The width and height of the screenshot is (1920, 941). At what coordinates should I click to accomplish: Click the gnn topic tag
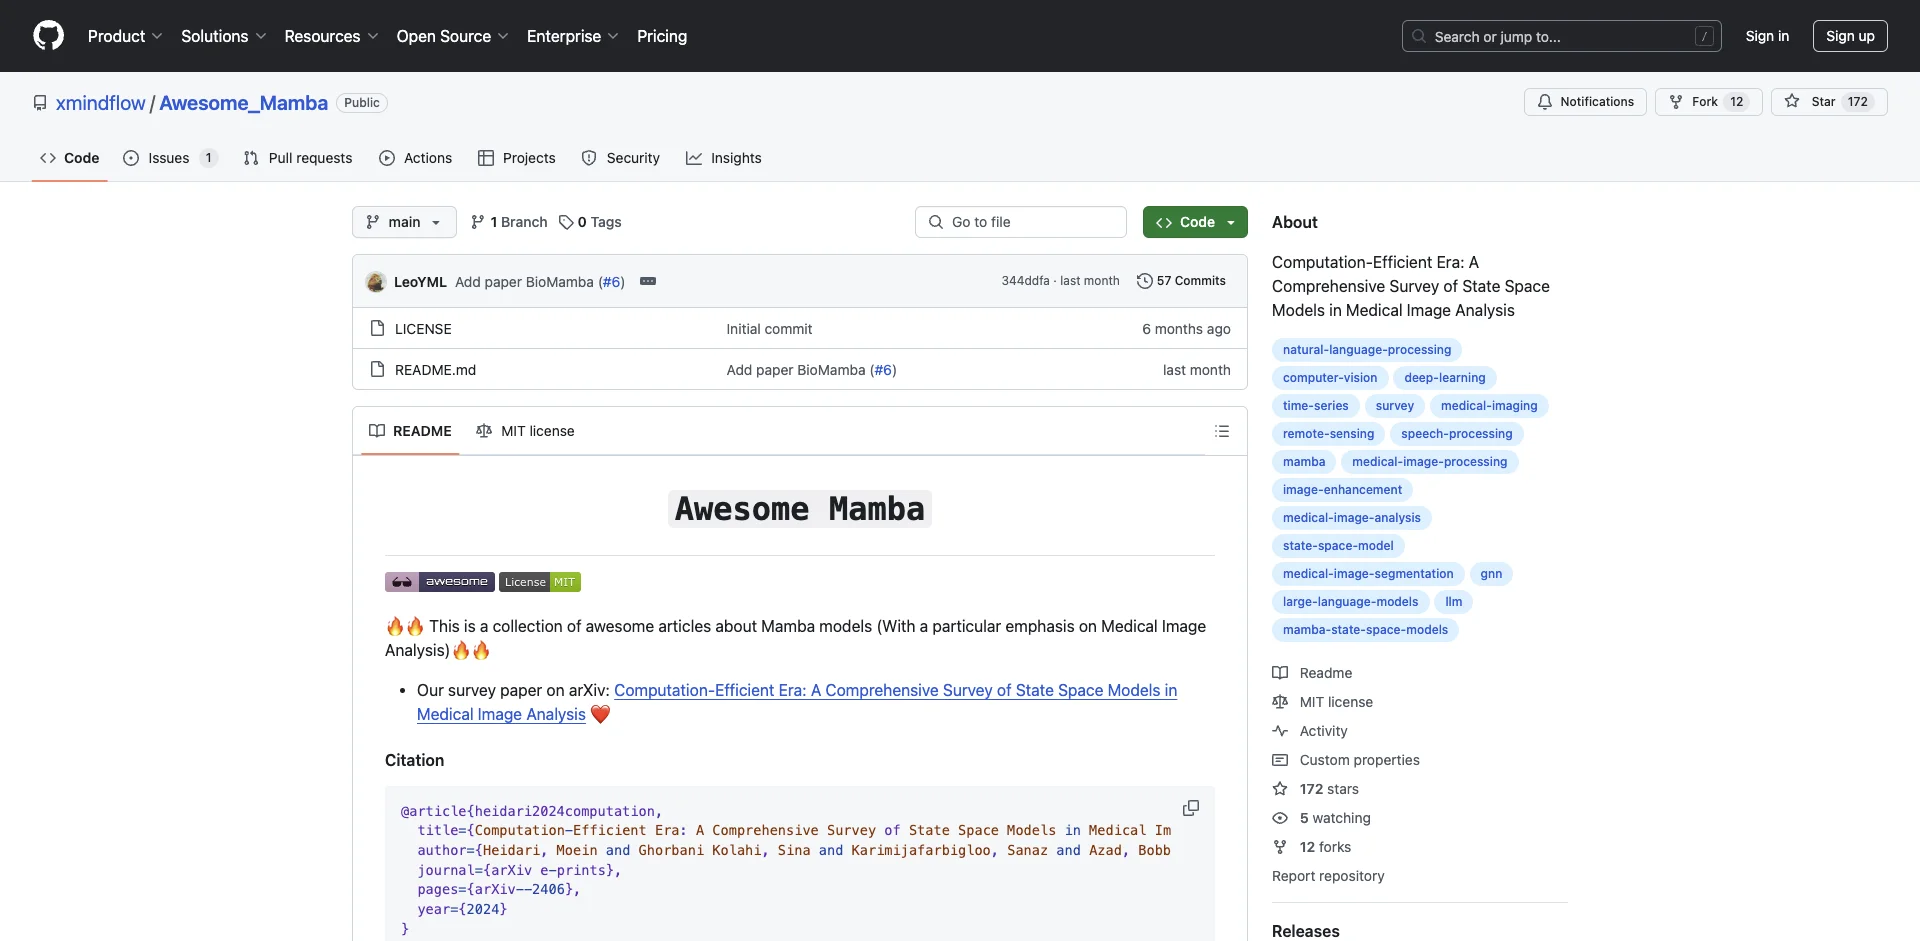click(x=1491, y=574)
